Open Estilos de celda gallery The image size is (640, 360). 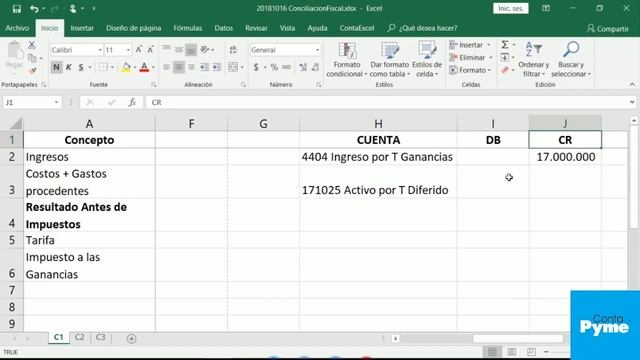[x=427, y=60]
